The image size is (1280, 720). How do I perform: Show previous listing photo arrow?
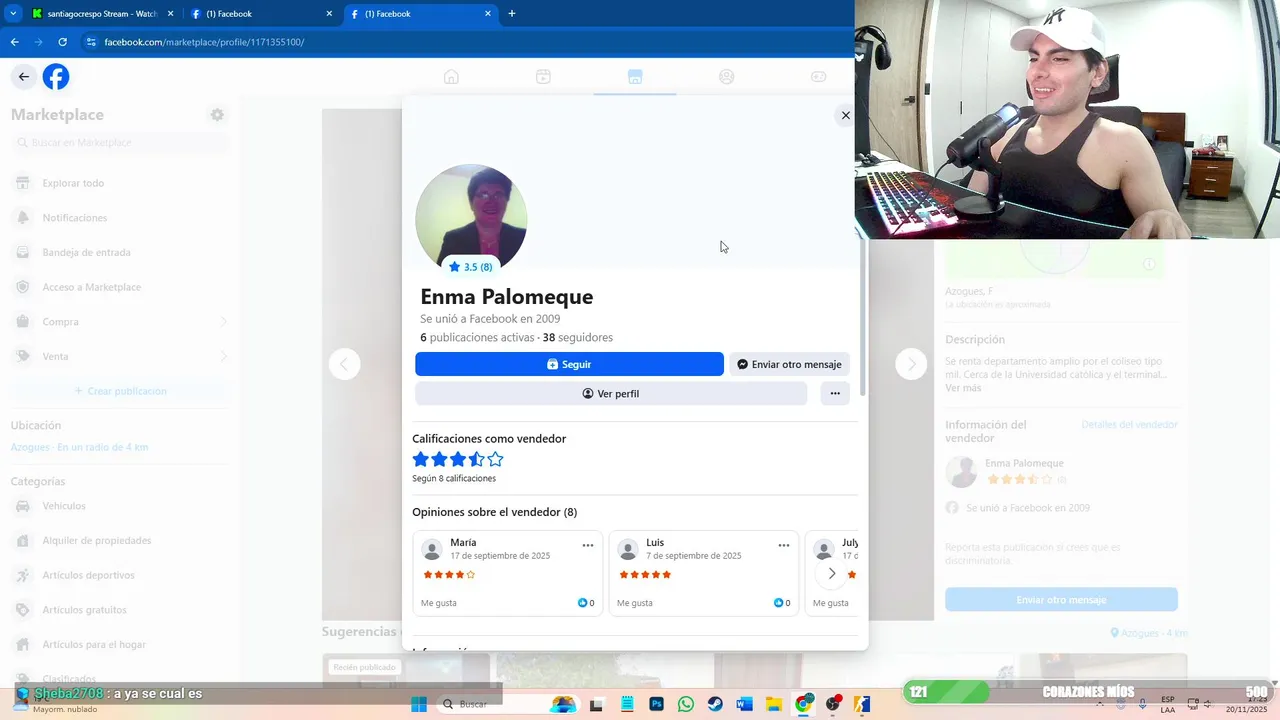[x=344, y=364]
